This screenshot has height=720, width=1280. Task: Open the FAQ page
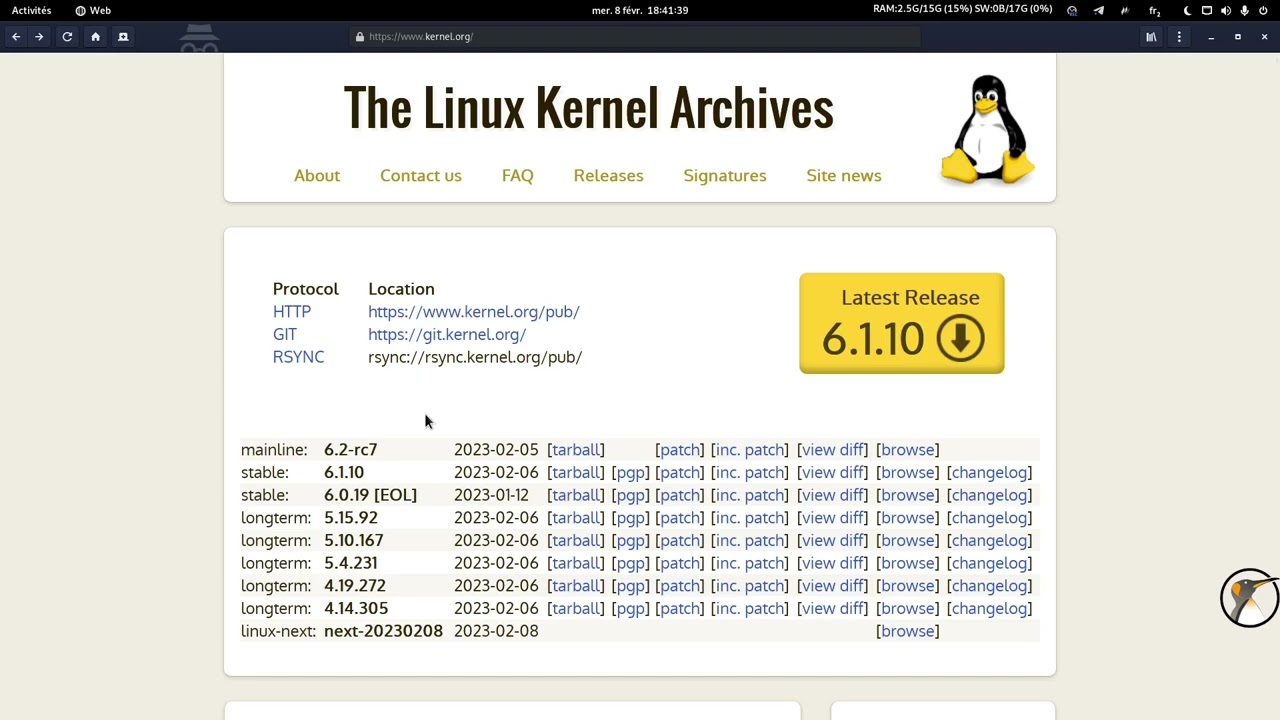pyautogui.click(x=517, y=176)
